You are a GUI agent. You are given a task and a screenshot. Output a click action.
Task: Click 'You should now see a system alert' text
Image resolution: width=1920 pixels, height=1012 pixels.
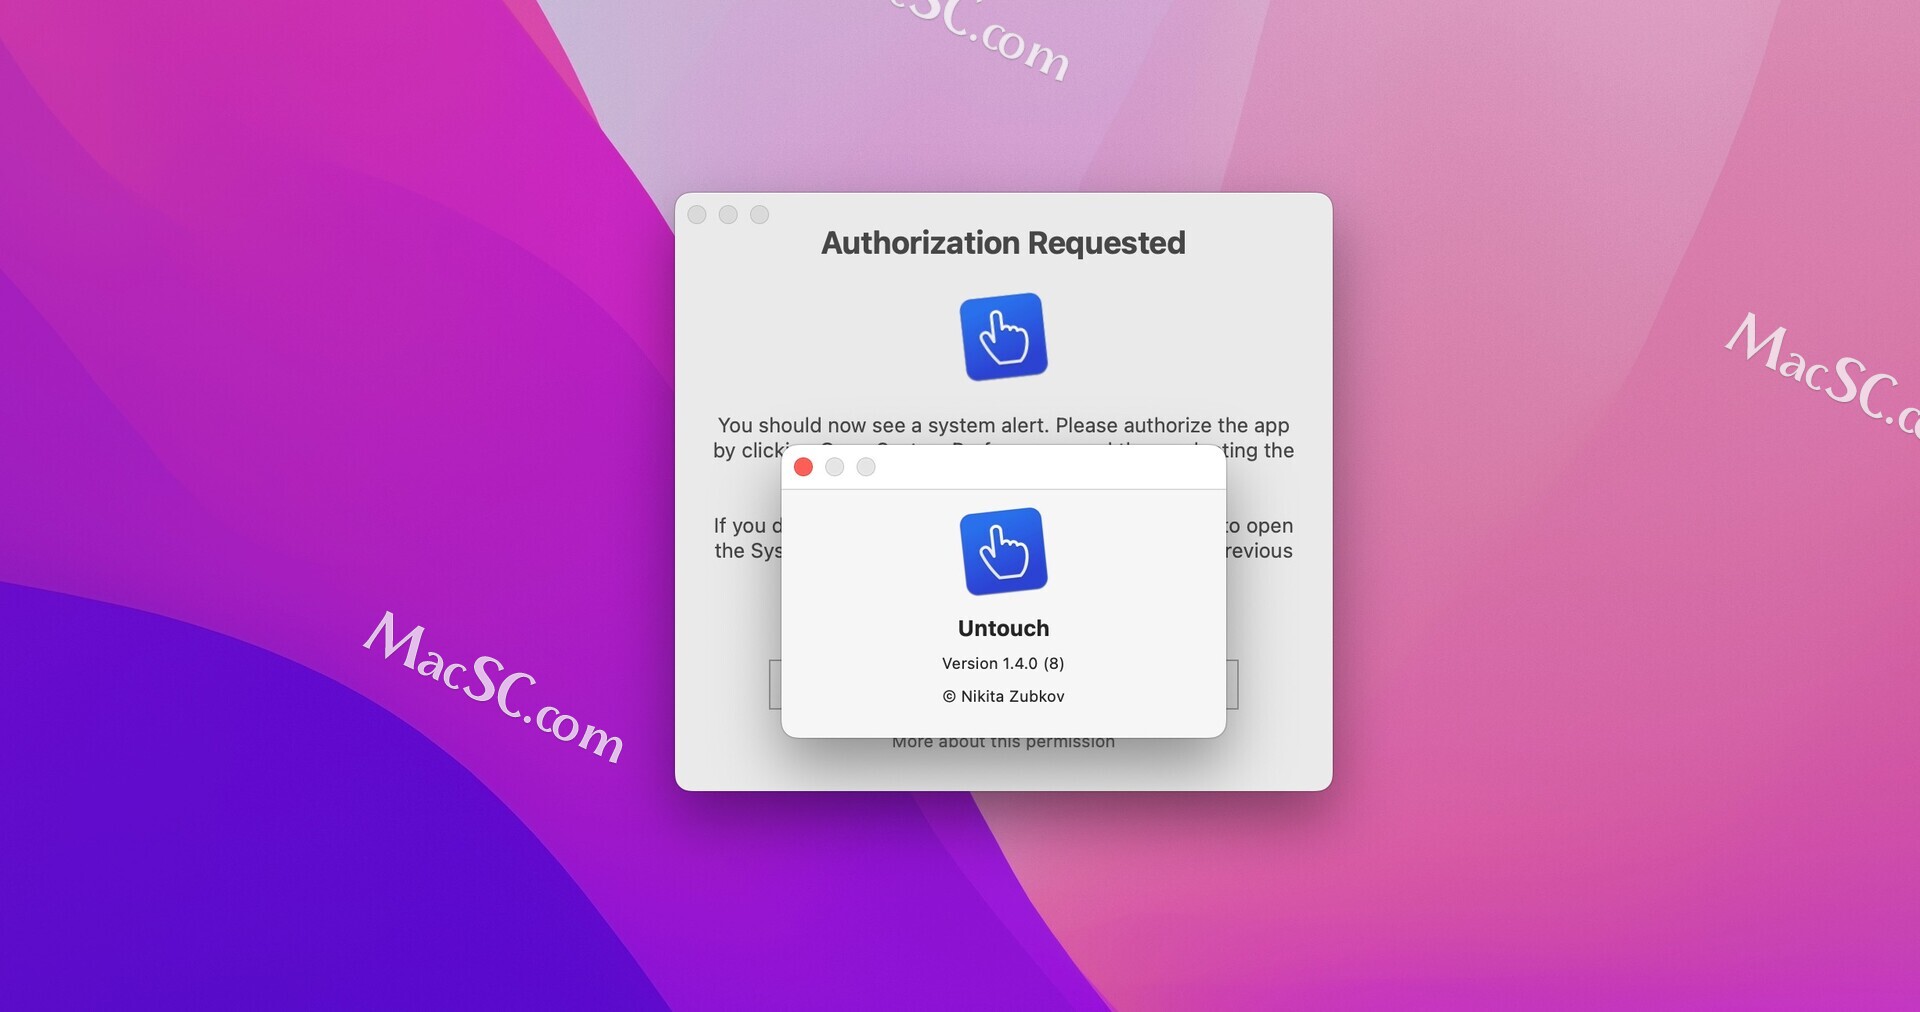pos(881,425)
